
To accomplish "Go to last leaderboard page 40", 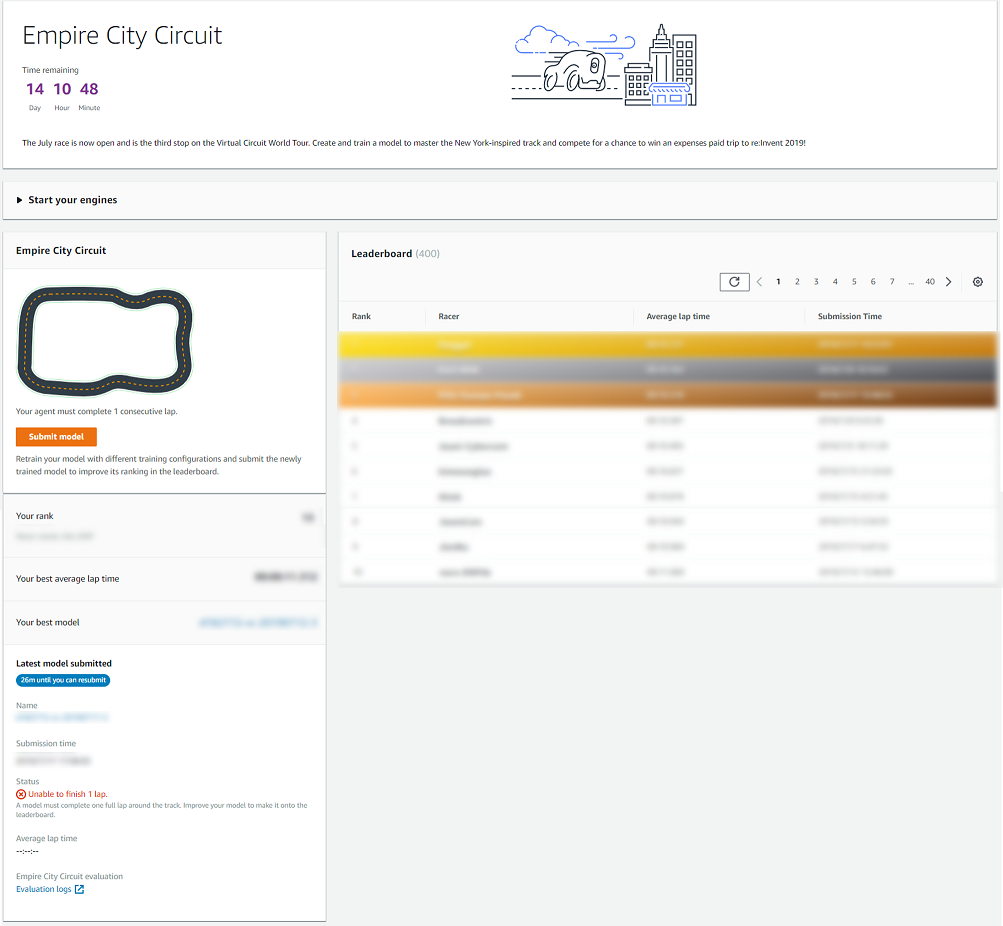I will click(930, 282).
